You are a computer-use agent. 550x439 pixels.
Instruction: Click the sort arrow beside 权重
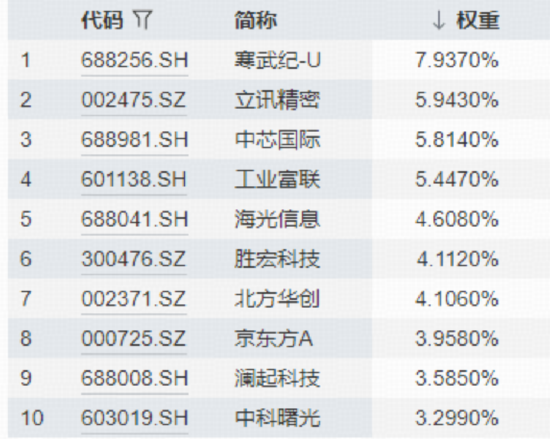tap(438, 20)
